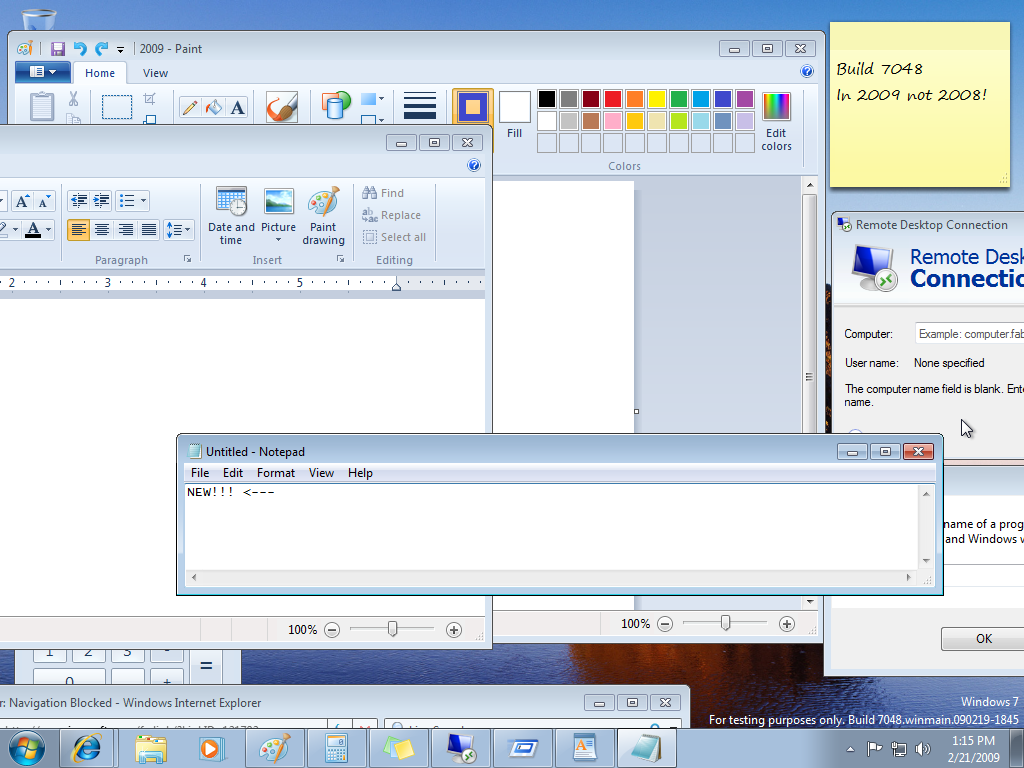Expand the Picture dropdown in WordPad

[x=278, y=239]
